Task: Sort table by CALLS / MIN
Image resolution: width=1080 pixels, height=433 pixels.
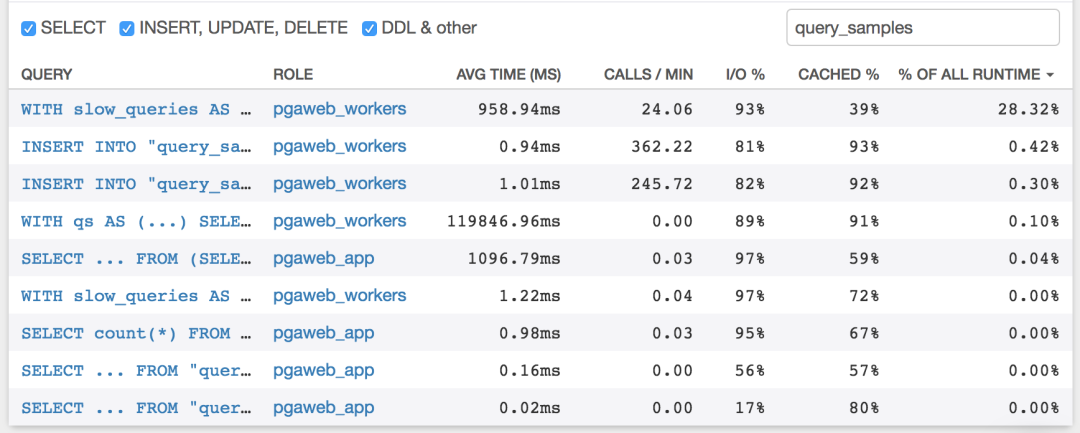Action: coord(648,75)
